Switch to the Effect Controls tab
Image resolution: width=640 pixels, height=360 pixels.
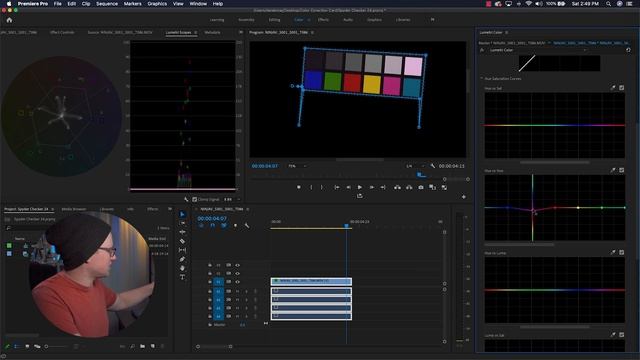click(x=62, y=32)
